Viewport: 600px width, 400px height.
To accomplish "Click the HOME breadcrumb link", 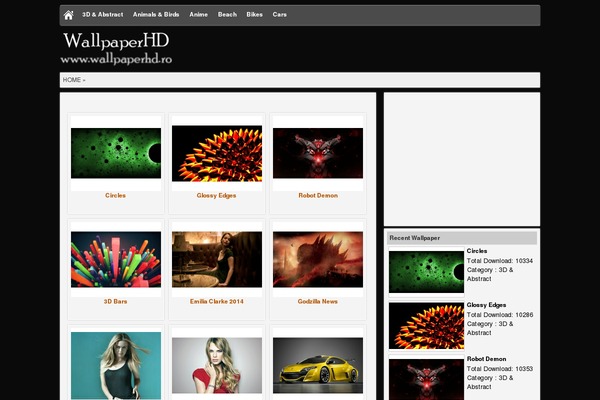I will pyautogui.click(x=72, y=80).
